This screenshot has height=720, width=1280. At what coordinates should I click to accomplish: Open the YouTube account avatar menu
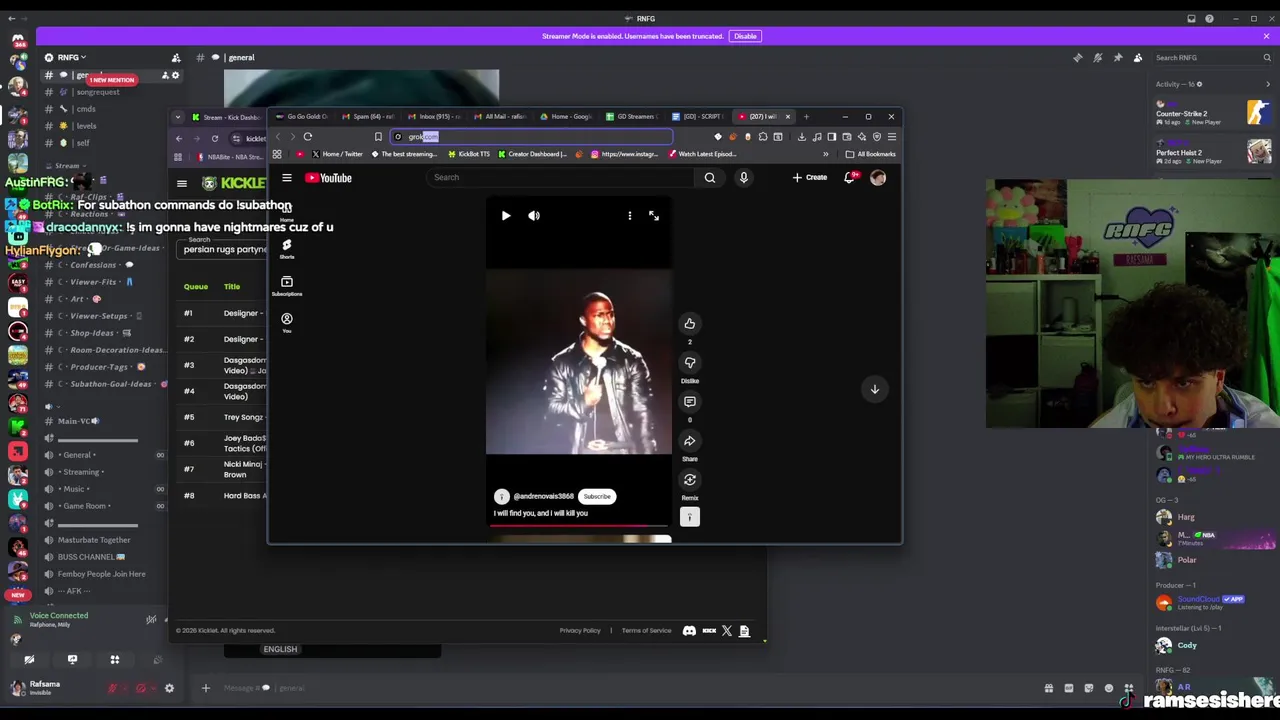click(878, 178)
